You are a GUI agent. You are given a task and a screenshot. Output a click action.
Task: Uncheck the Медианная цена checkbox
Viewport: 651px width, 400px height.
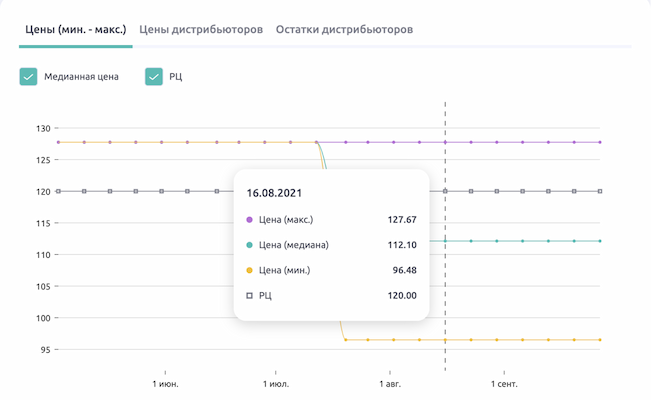pyautogui.click(x=28, y=77)
